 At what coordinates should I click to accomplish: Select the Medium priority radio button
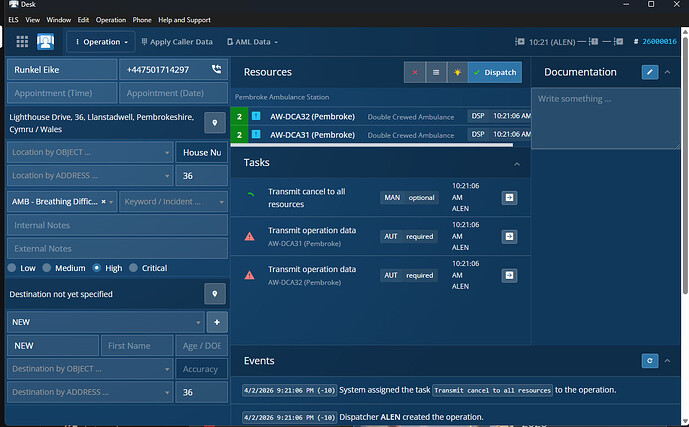point(47,268)
